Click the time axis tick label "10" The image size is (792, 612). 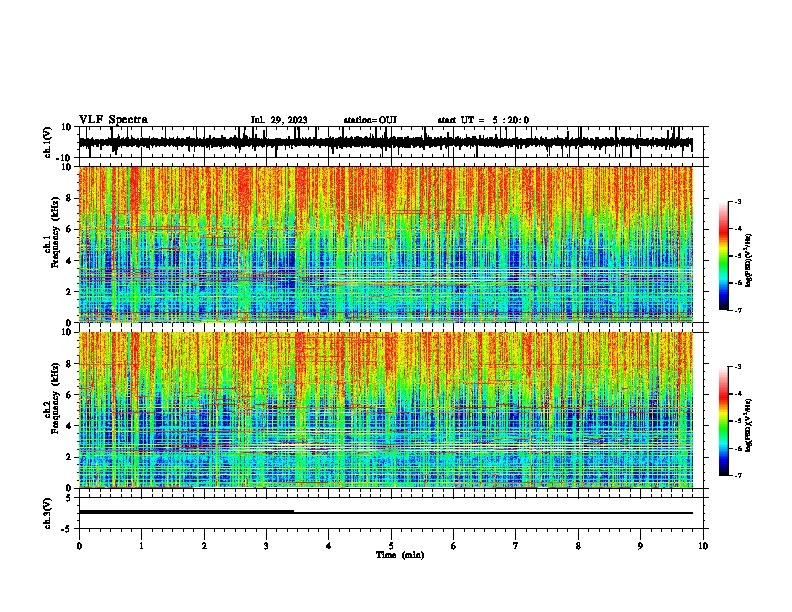[703, 546]
